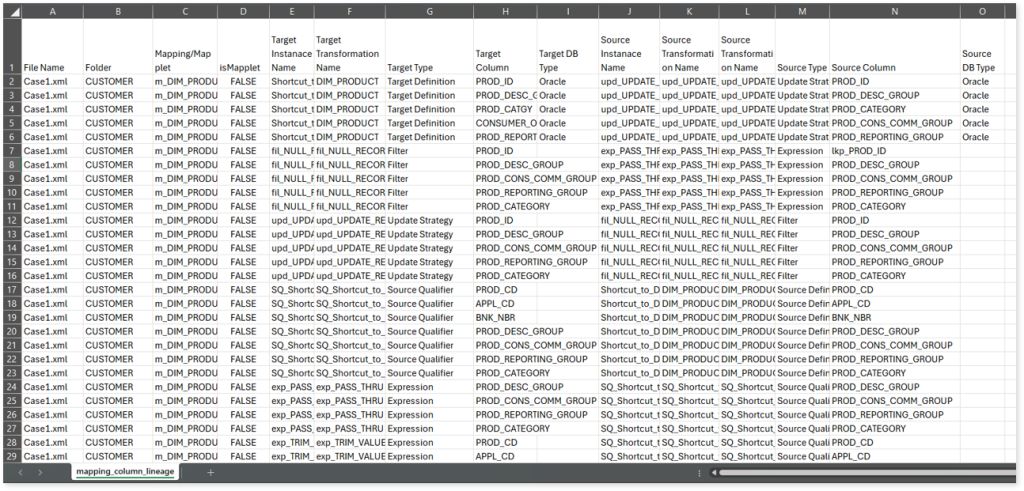The image size is (1024, 491).
Task: Click the "Folder" header cell
Action: point(117,46)
